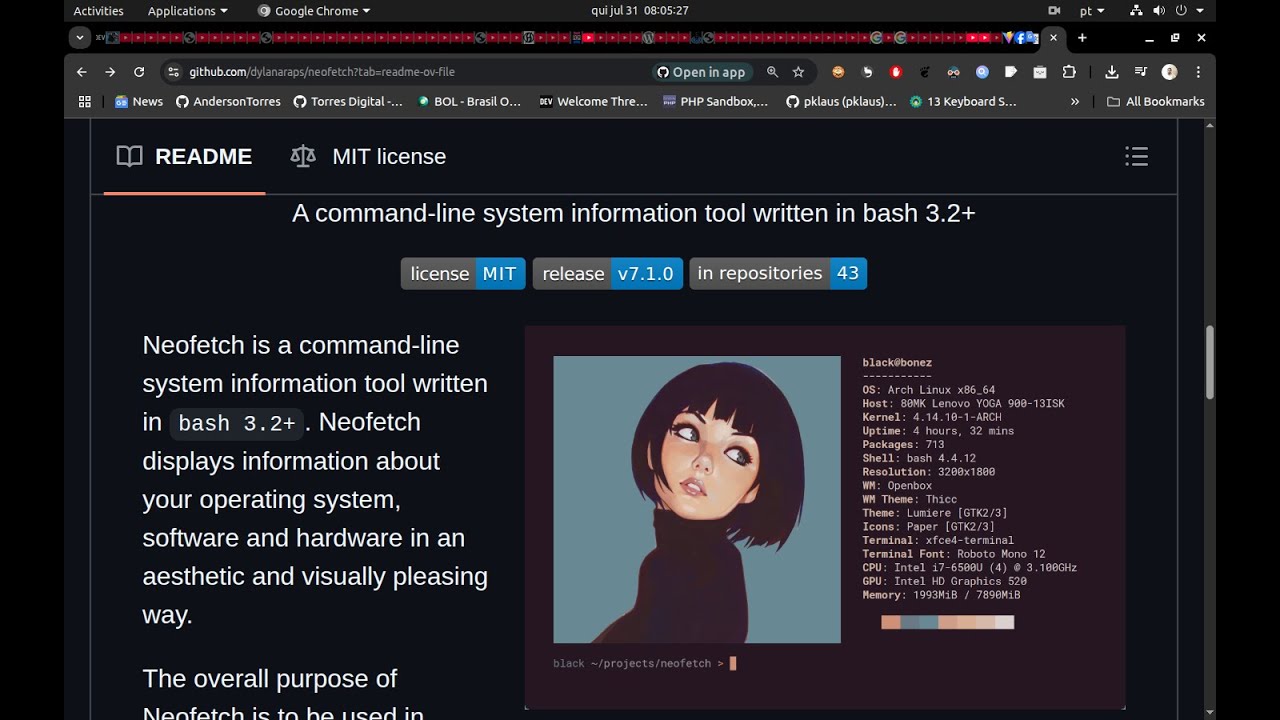Open the AndersonTorres bookmark
This screenshot has width=1280, height=720.
[228, 101]
